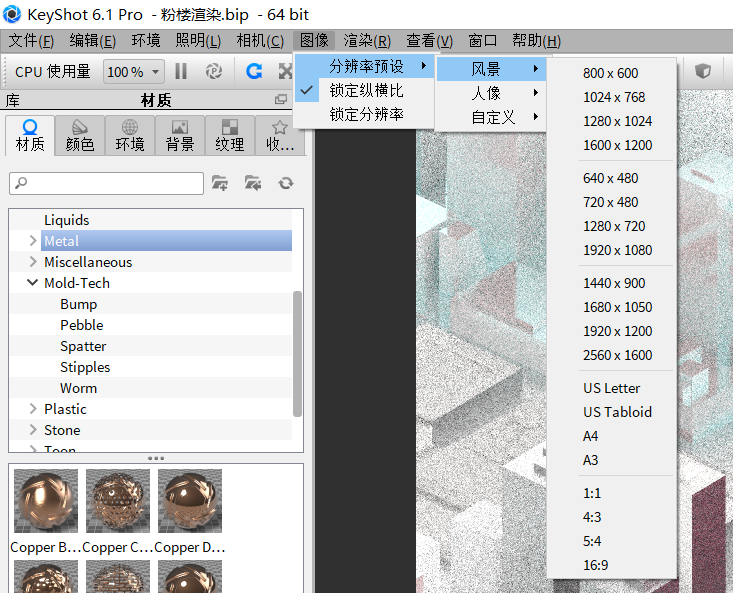733x593 pixels.
Task: Expand the Stone tree node
Action: point(33,430)
